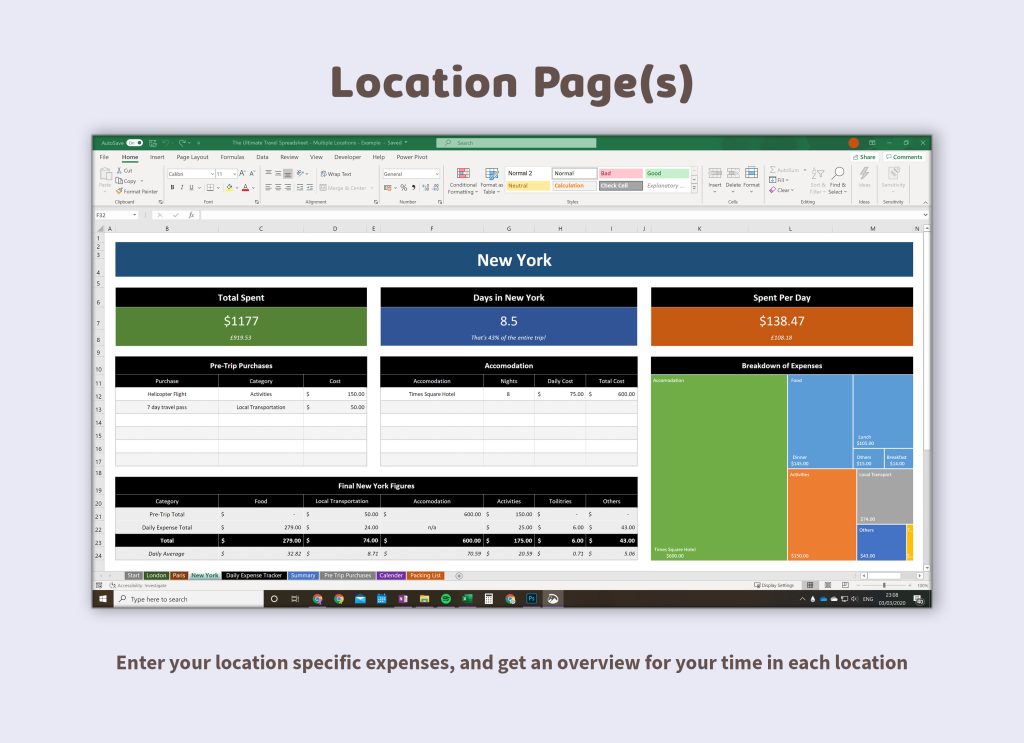Screen dimensions: 1024x743
Task: Toggle Wrap Text for cells
Action: tap(335, 174)
